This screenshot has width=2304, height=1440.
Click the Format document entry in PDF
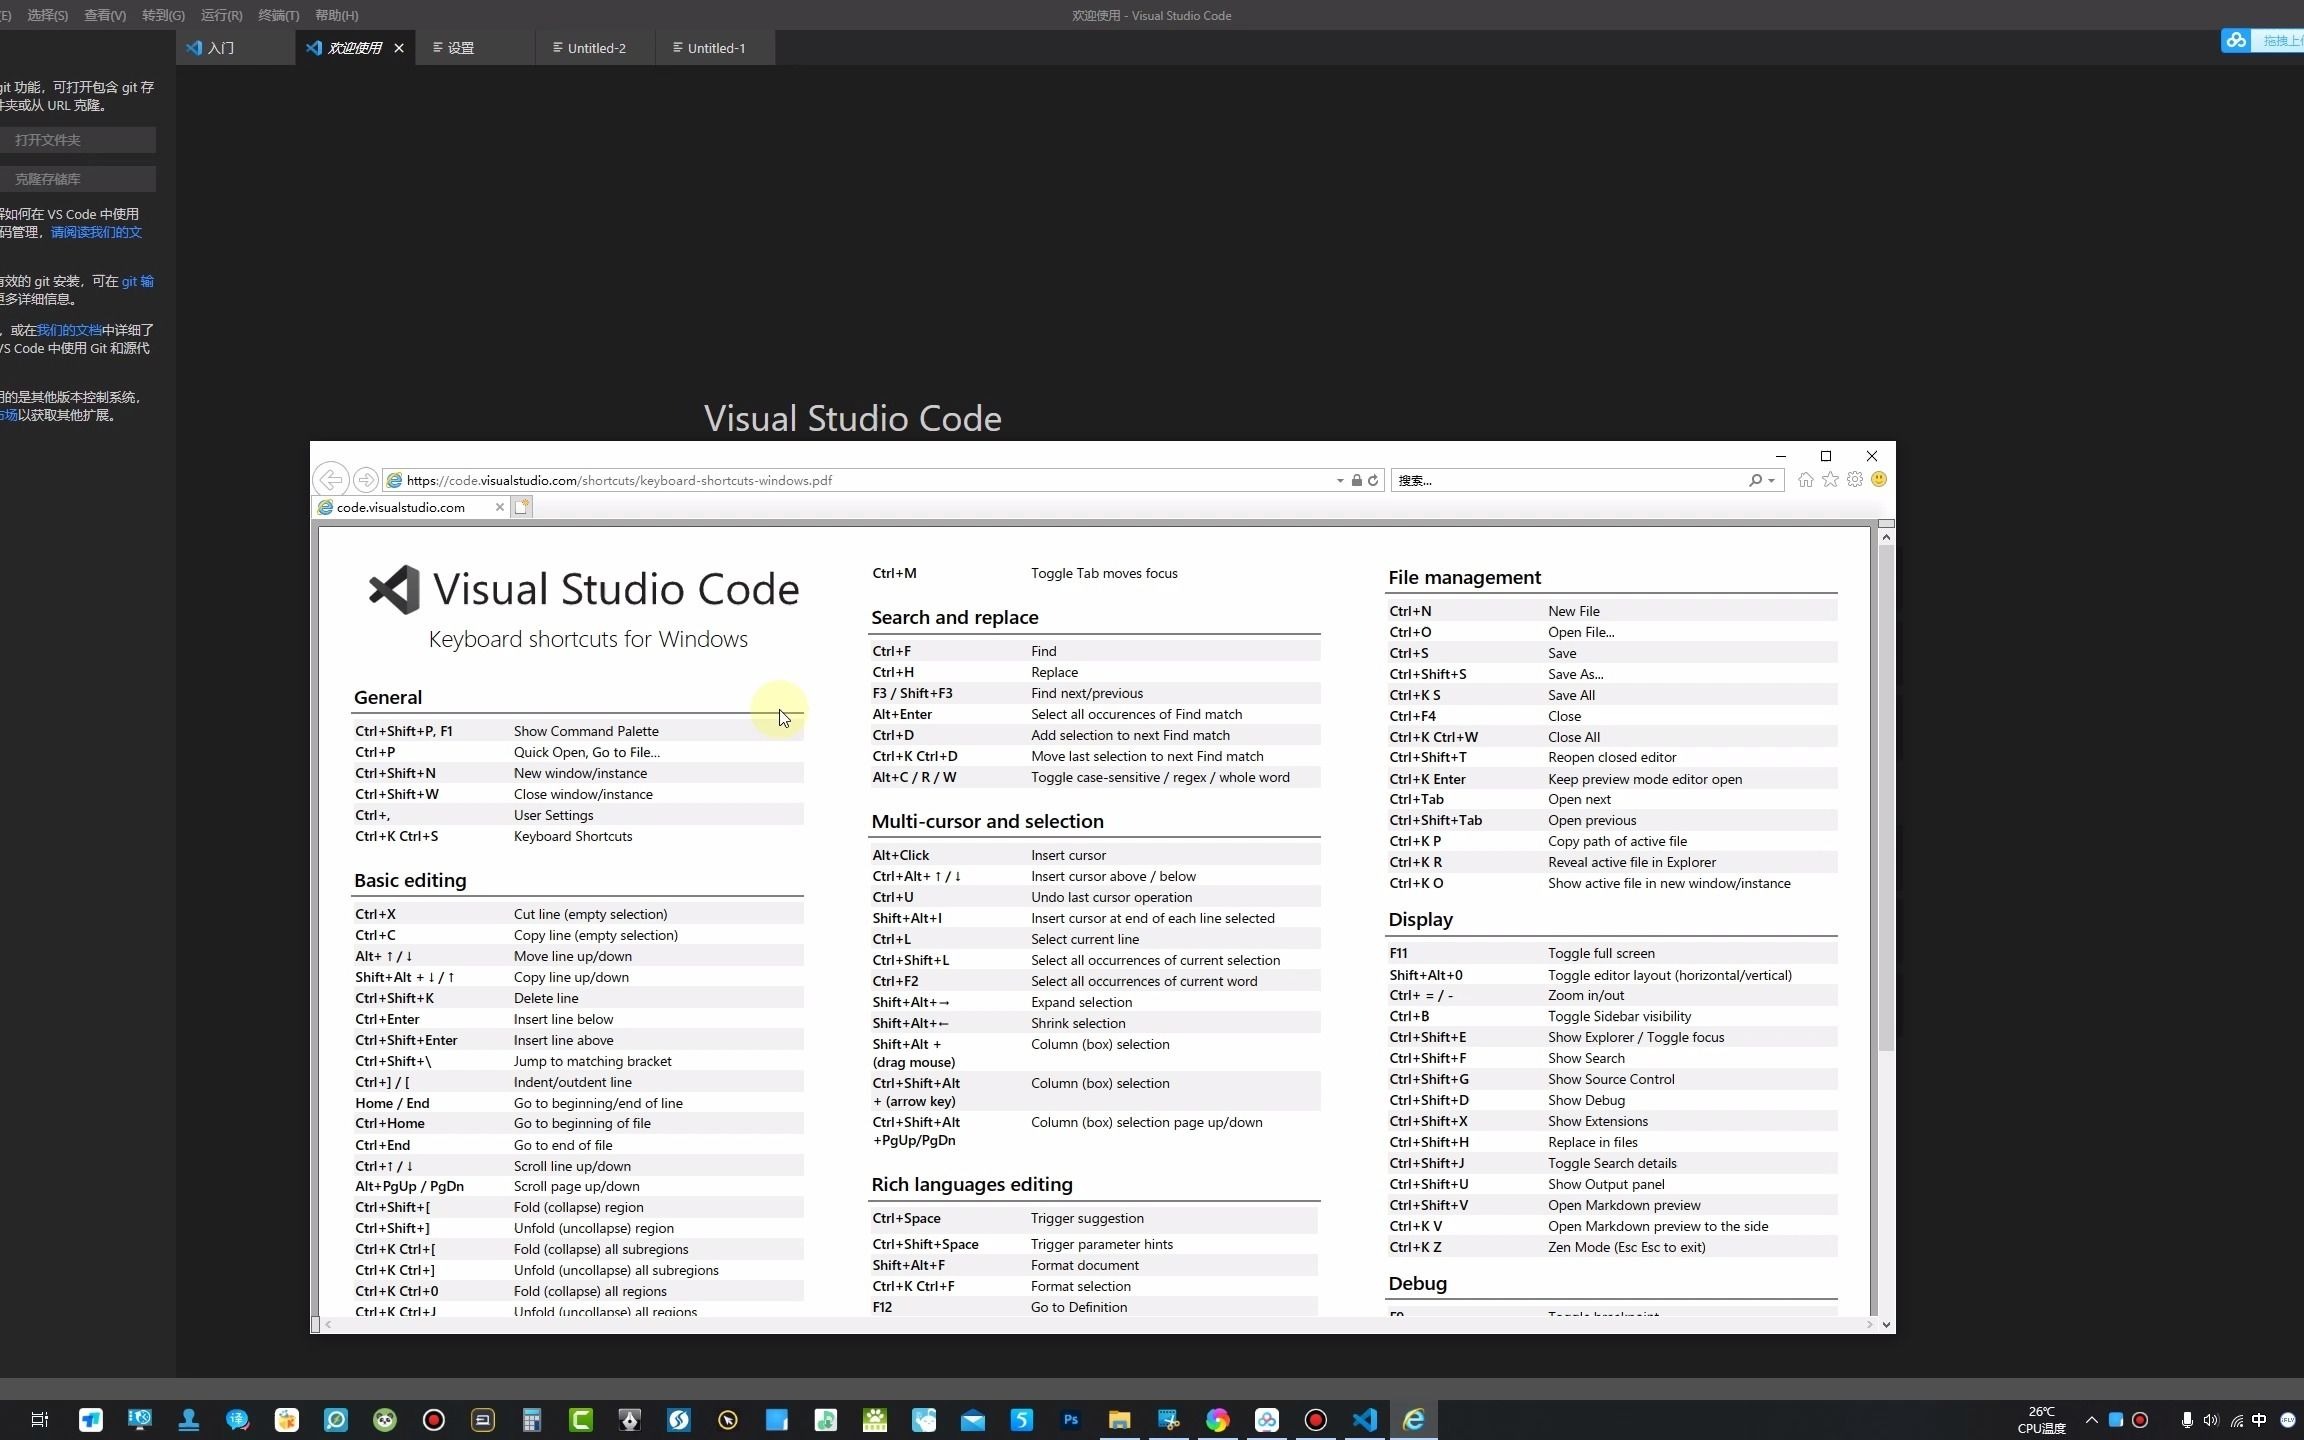coord(1085,1265)
